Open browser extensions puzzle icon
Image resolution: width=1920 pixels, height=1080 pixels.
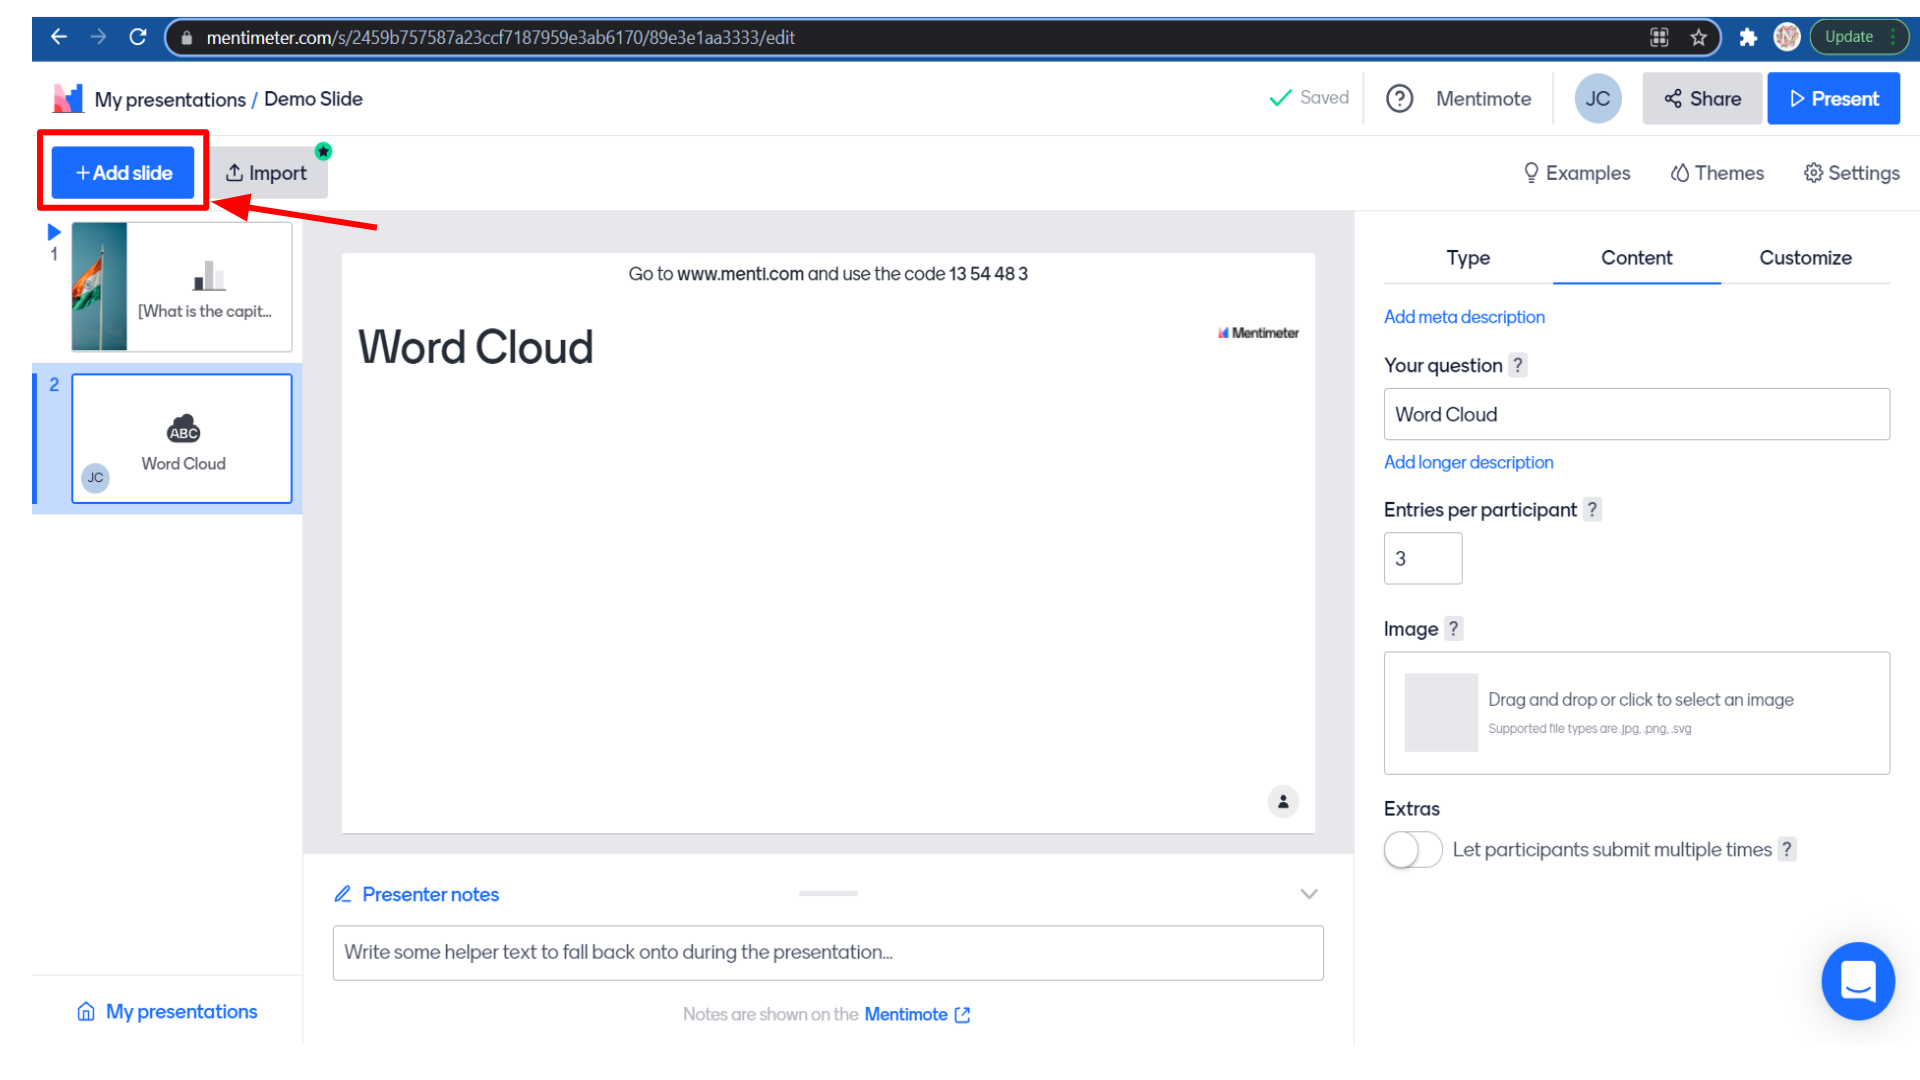pos(1747,37)
